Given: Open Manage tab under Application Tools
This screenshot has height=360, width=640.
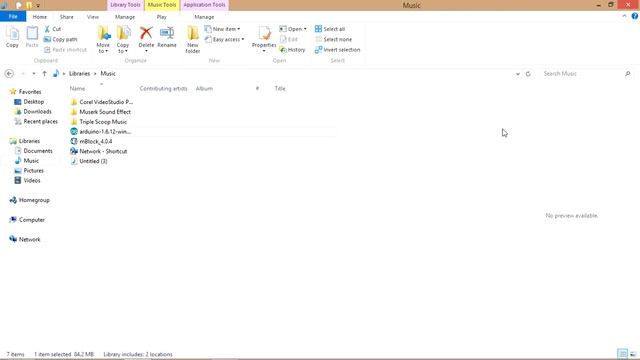Looking at the screenshot, I should pyautogui.click(x=204, y=17).
